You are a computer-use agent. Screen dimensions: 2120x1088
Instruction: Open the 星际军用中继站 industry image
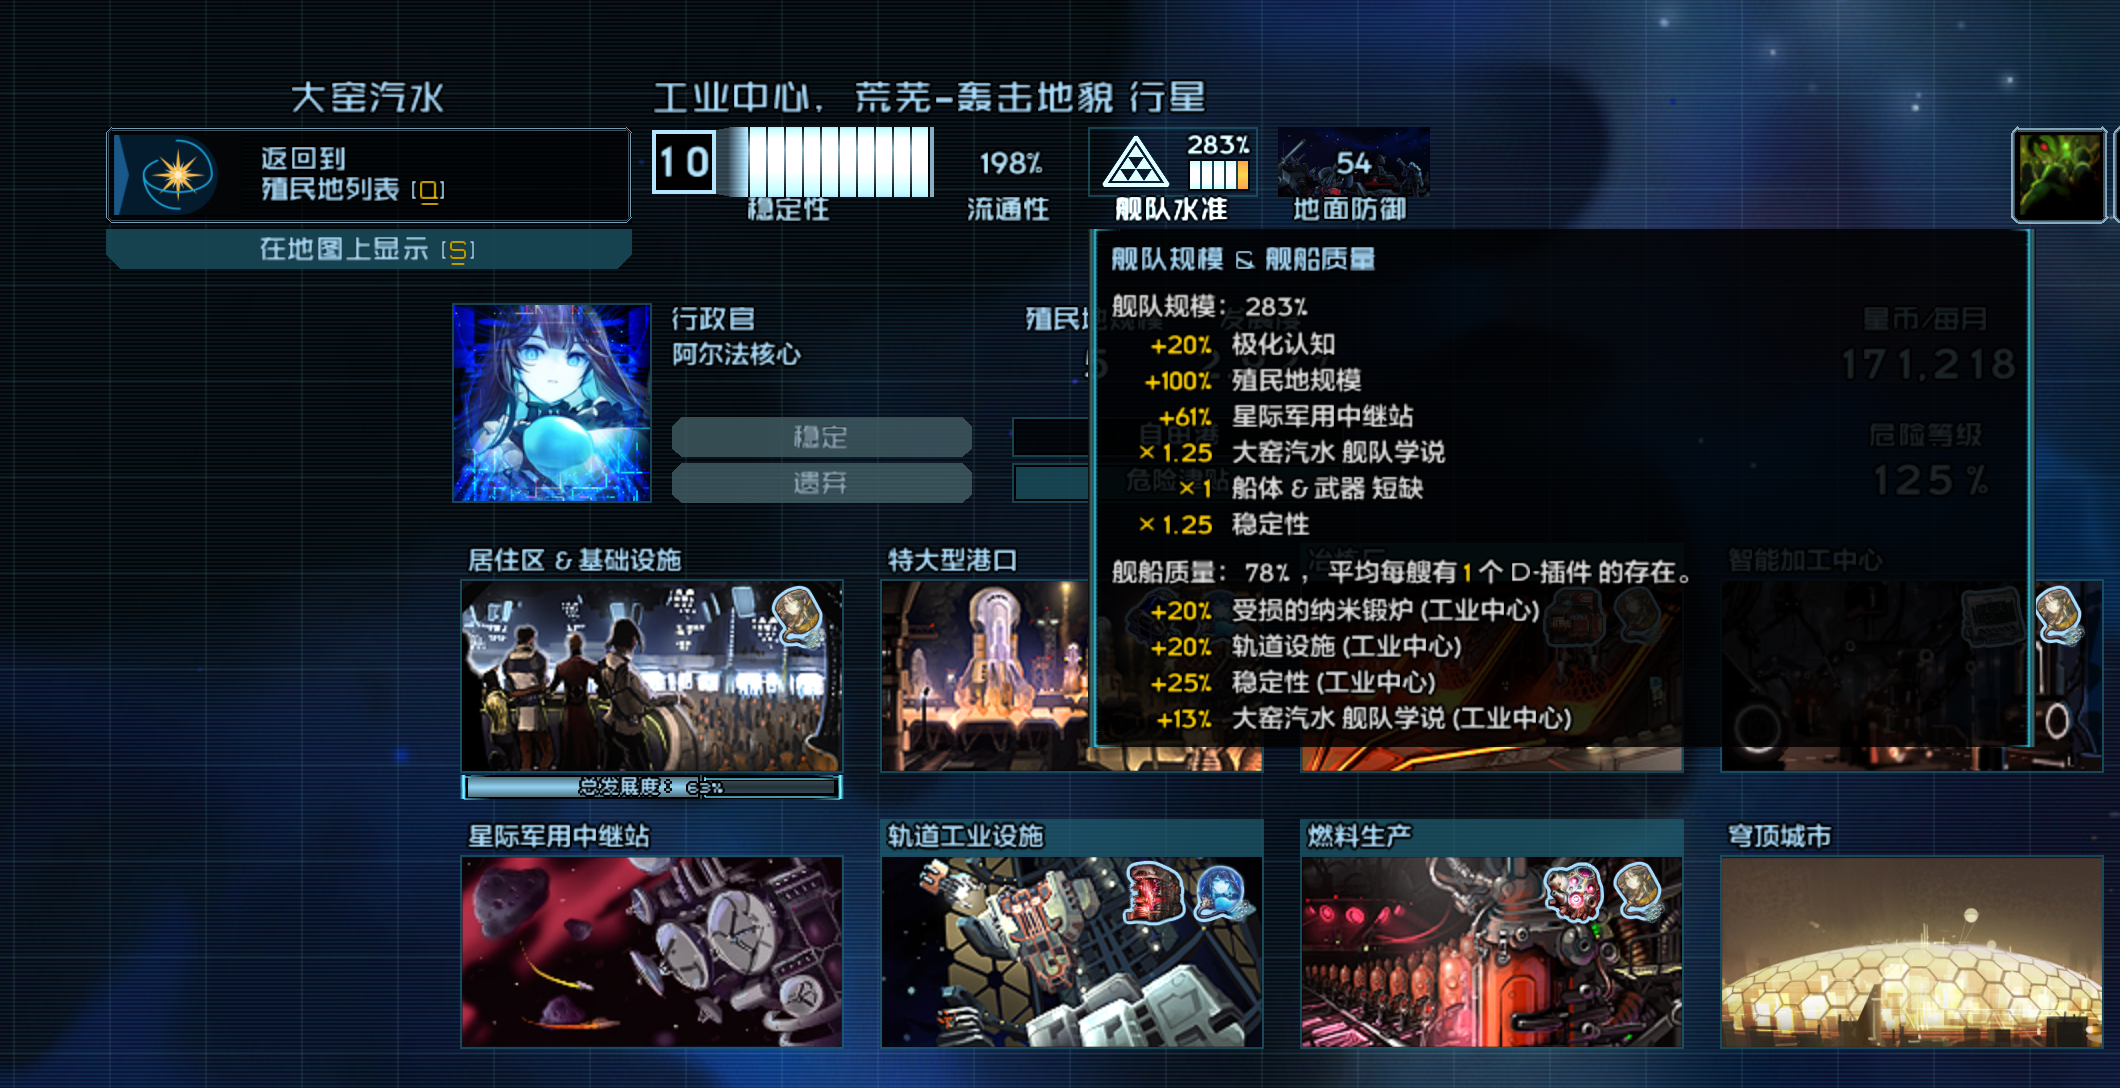pos(652,952)
